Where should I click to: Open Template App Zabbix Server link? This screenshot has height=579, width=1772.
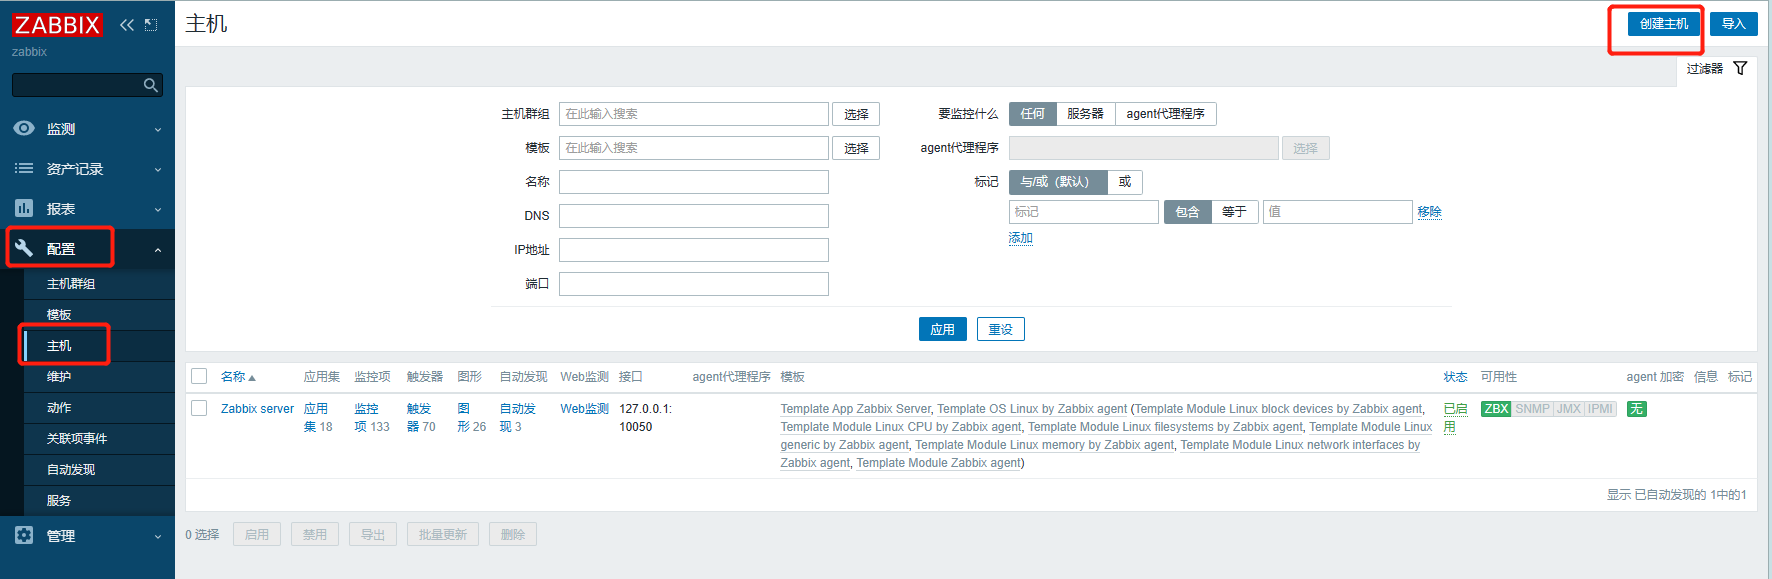pos(856,409)
